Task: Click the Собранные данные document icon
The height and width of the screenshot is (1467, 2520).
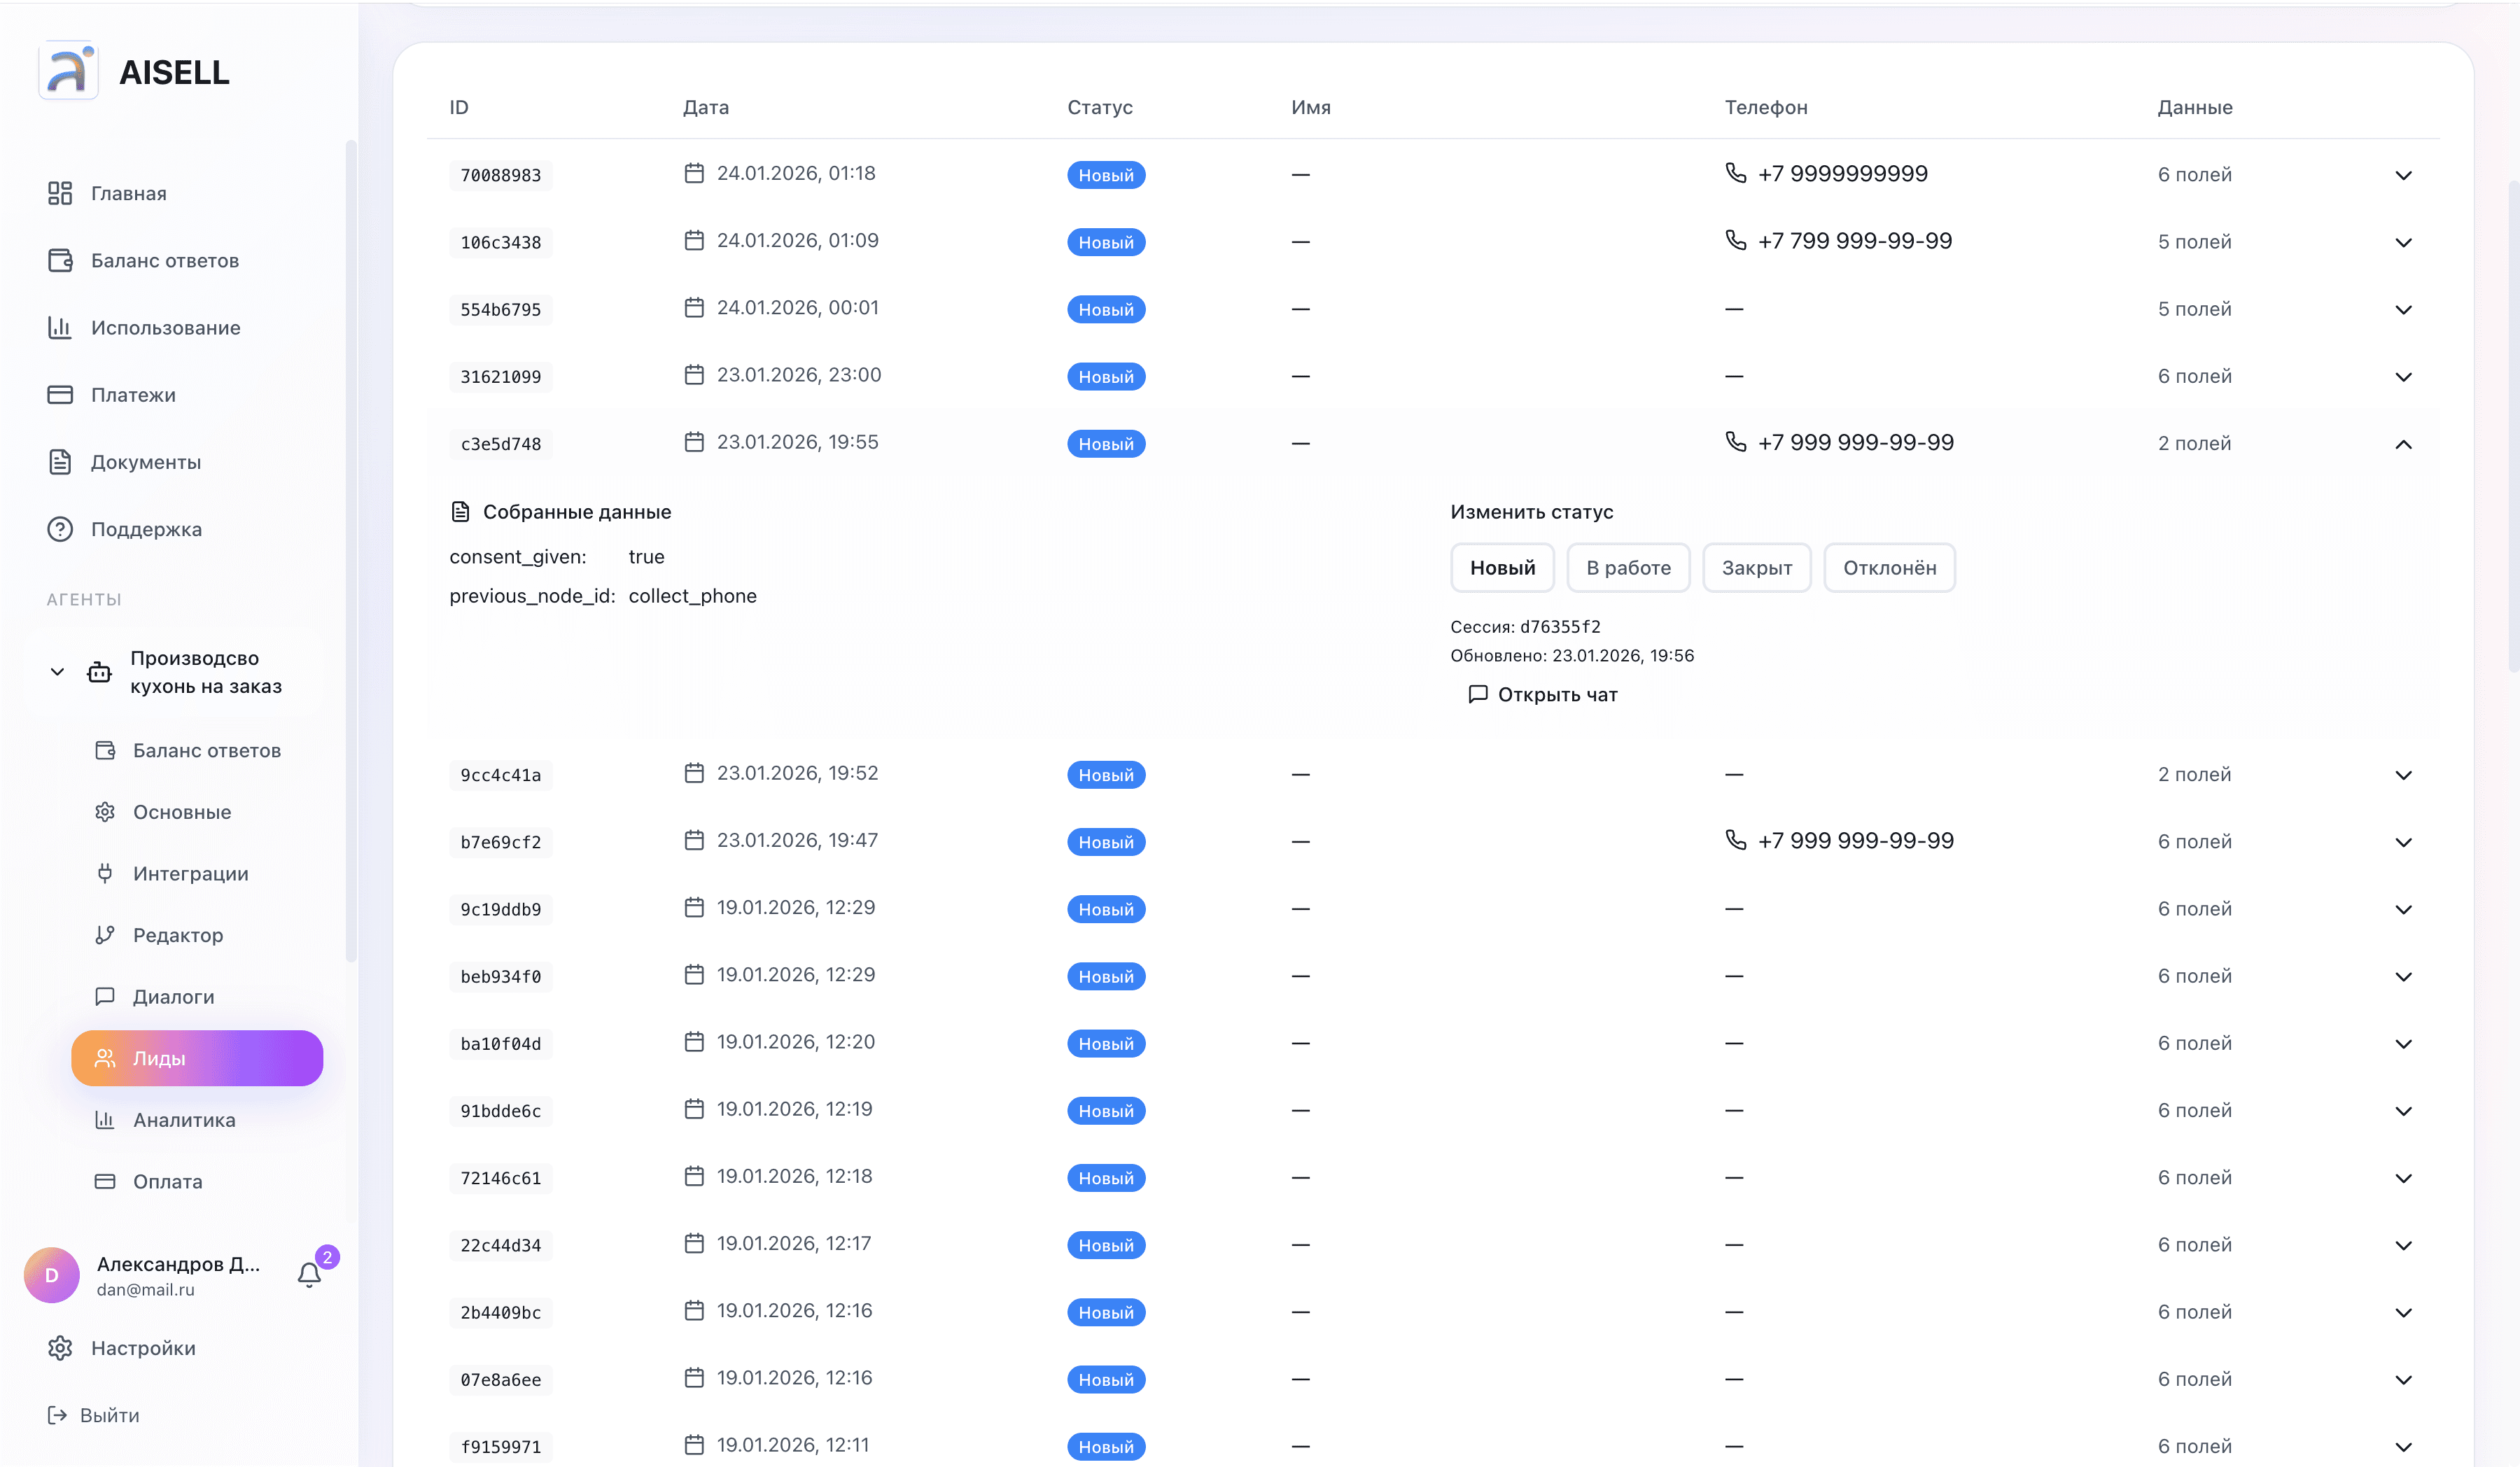Action: click(460, 512)
